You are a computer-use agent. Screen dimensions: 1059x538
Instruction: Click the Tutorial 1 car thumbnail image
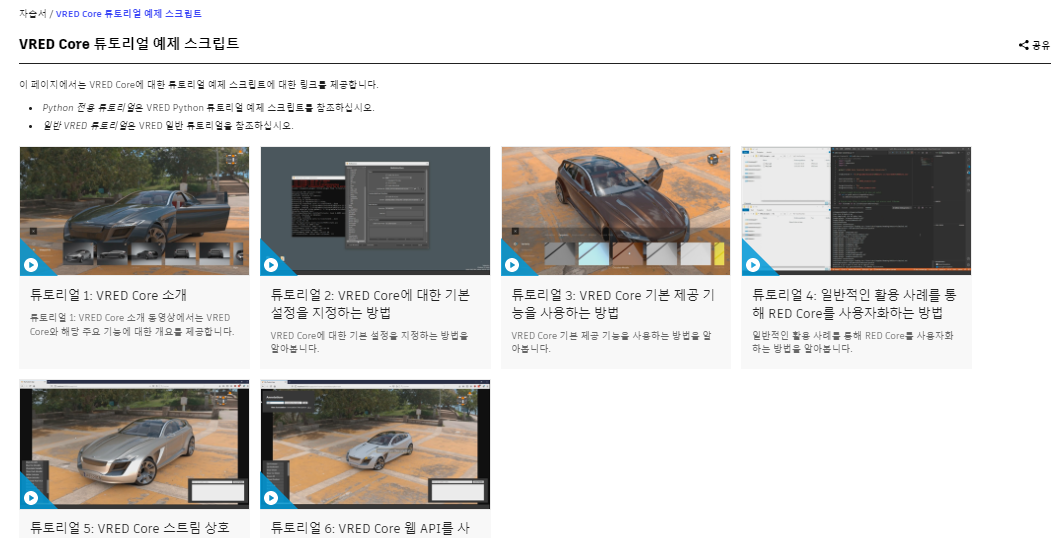(x=134, y=211)
